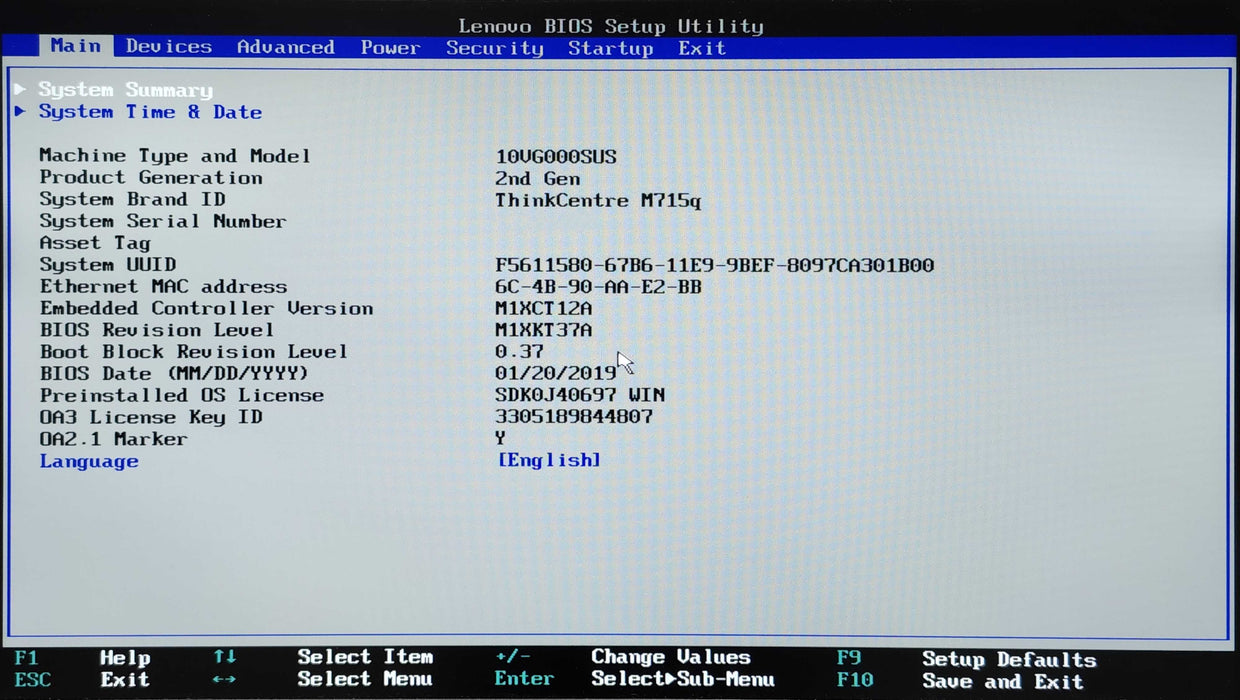Open System Time & Date entry

point(150,112)
